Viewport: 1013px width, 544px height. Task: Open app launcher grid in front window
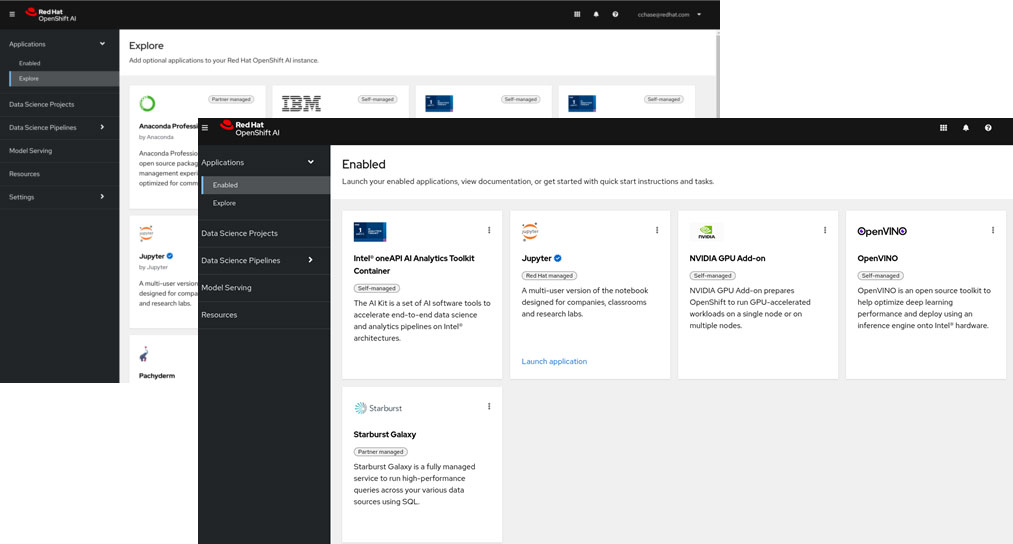(x=943, y=128)
